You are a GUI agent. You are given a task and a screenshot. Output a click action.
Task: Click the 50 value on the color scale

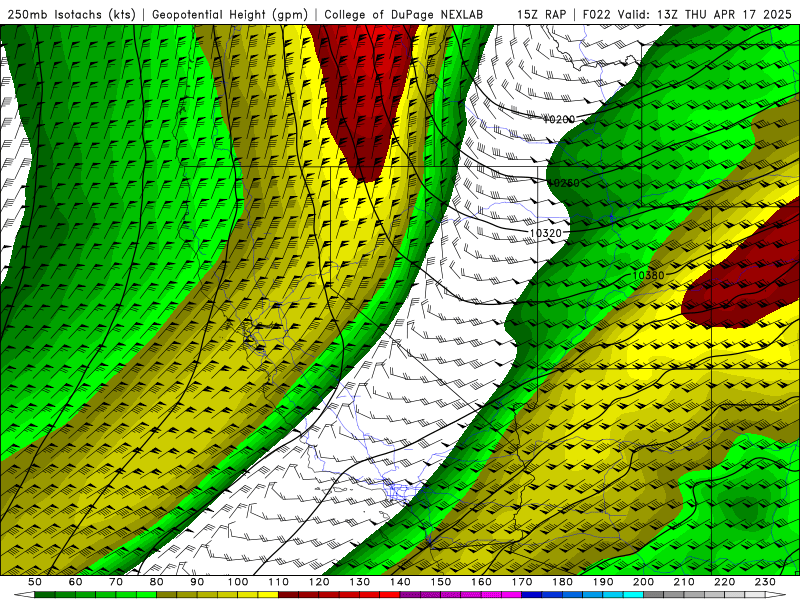point(35,582)
